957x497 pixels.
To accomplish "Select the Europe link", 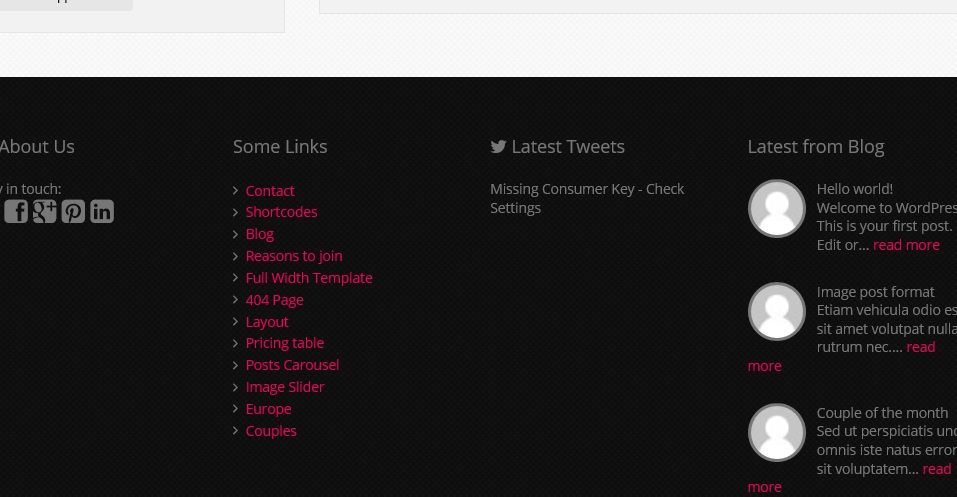I will (268, 409).
